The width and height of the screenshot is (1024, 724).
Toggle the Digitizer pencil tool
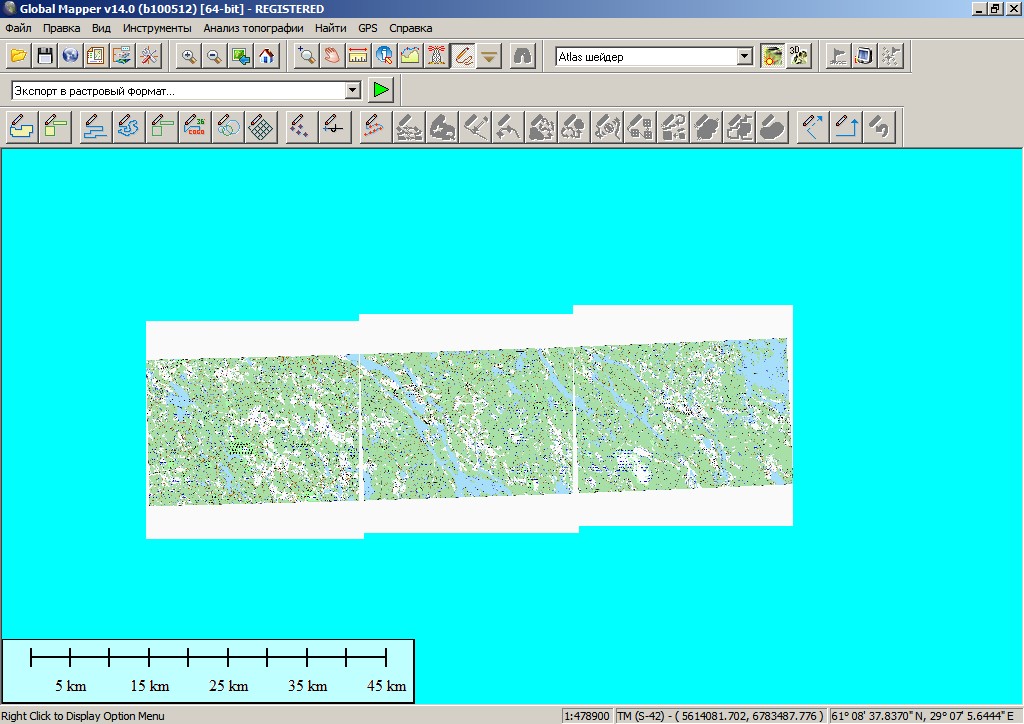463,56
